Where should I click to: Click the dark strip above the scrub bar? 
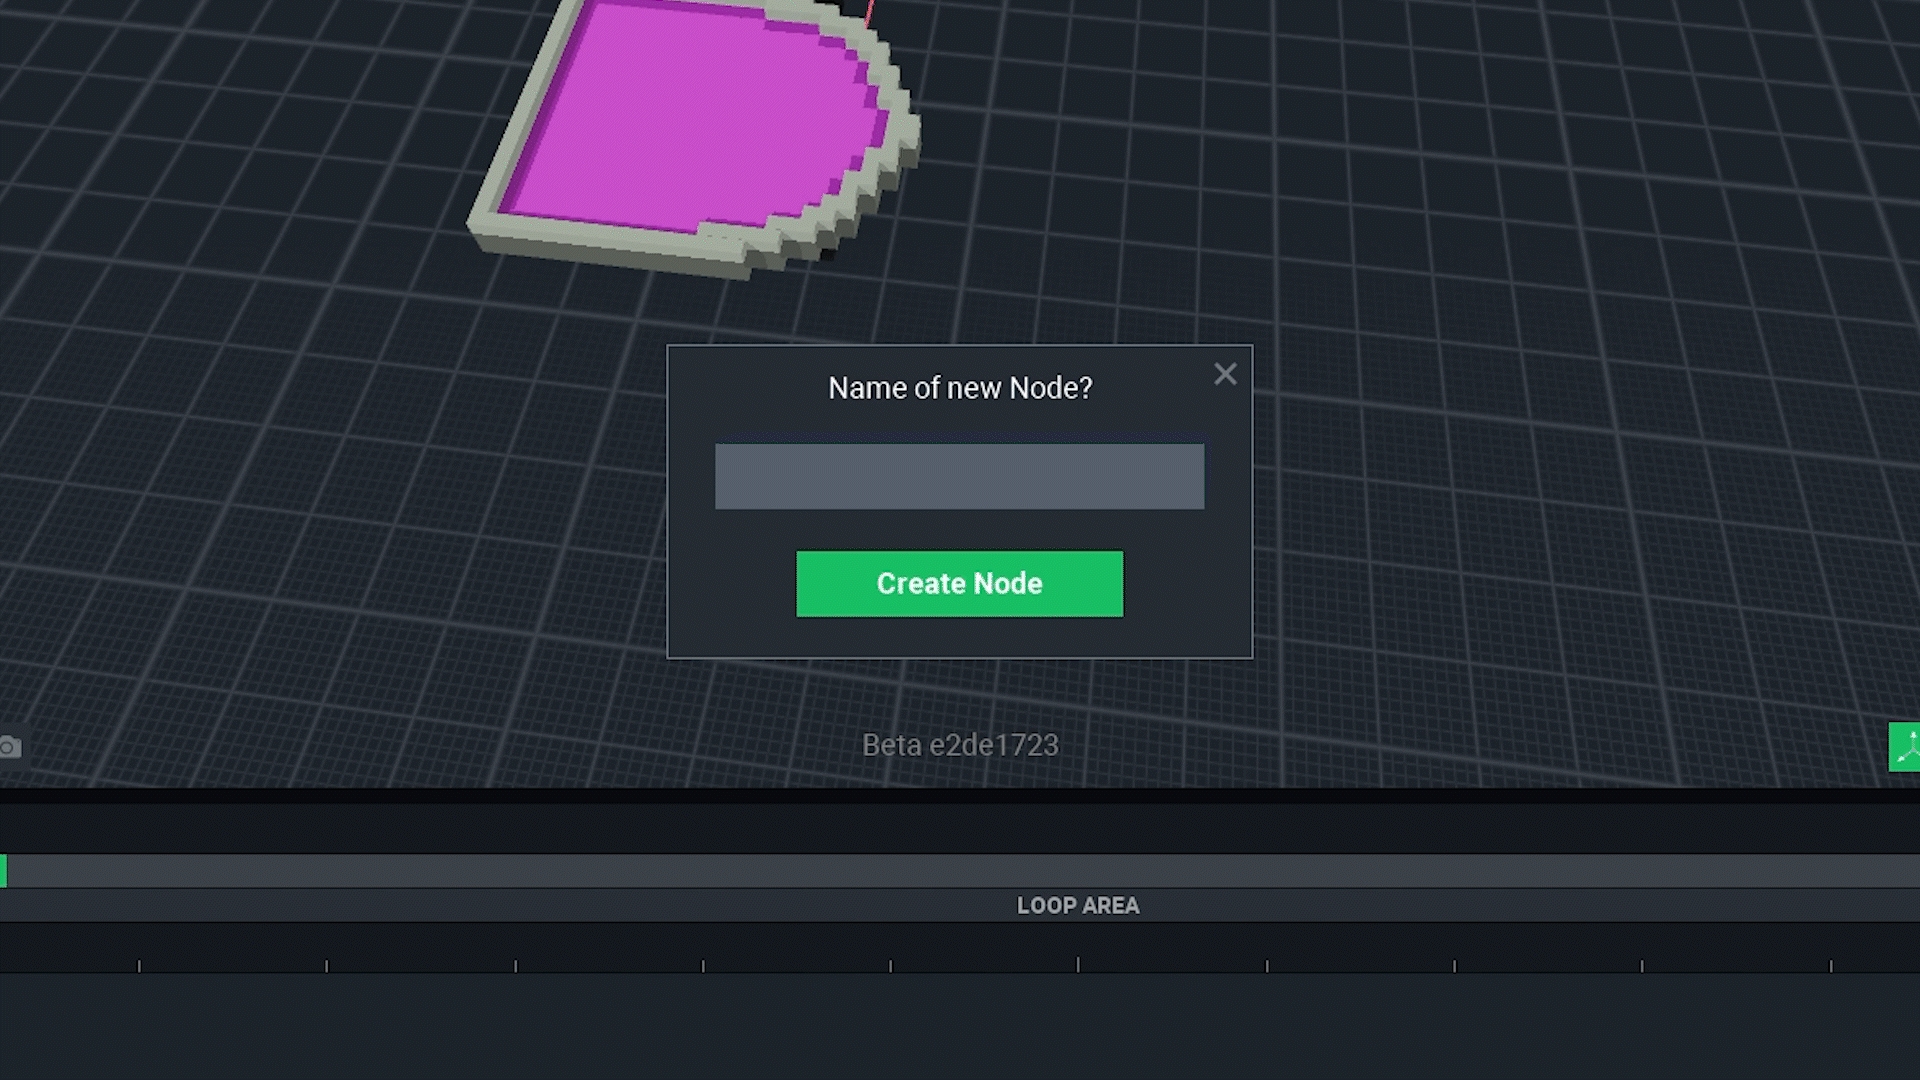(x=960, y=828)
